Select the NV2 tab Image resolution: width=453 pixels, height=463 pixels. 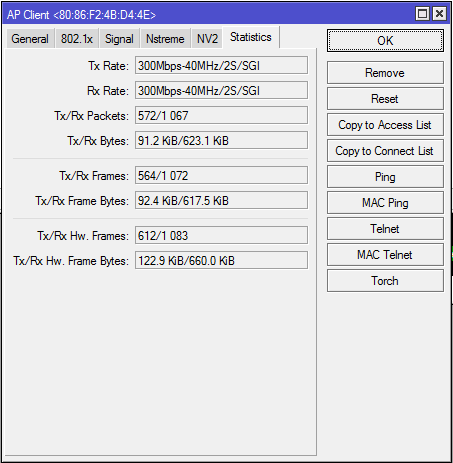207,39
